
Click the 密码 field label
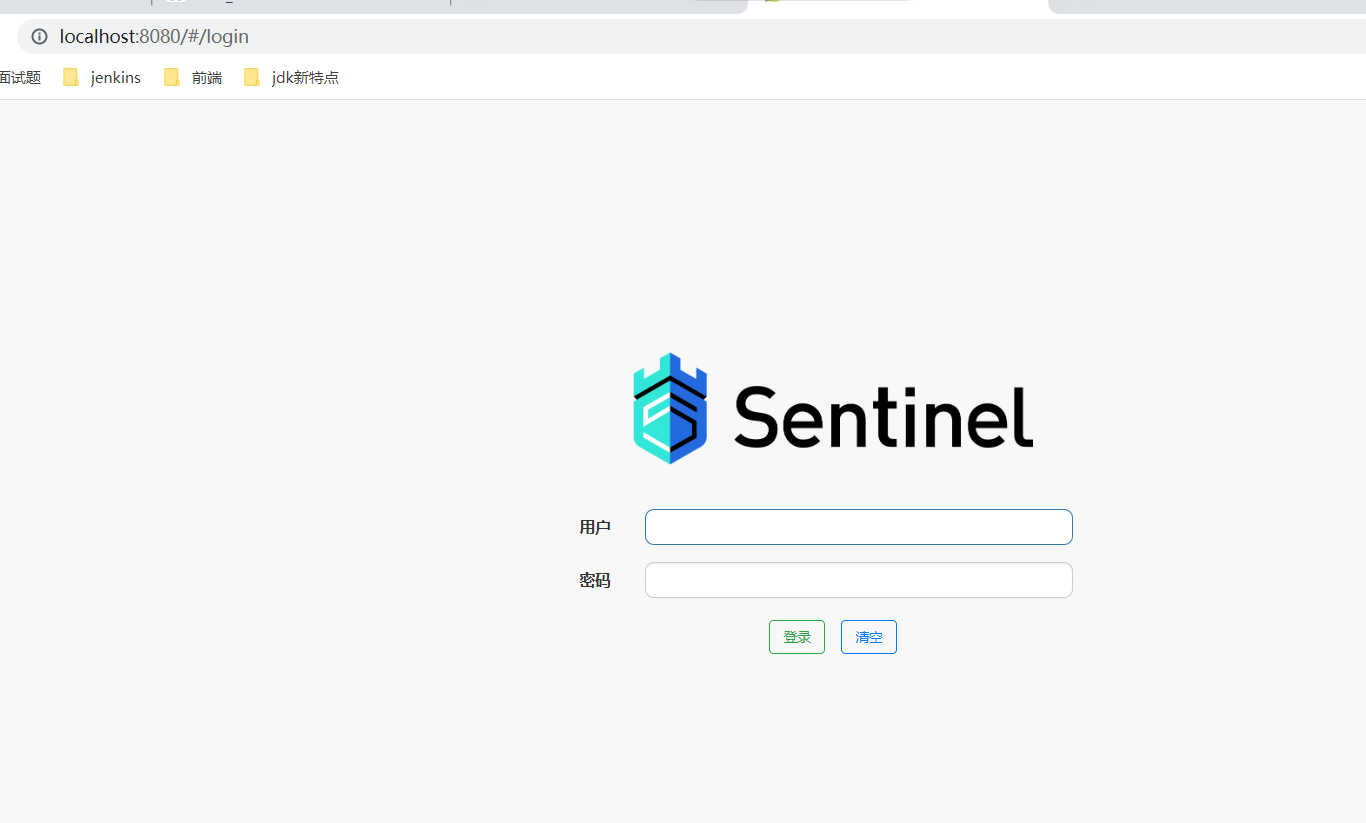[x=595, y=580]
